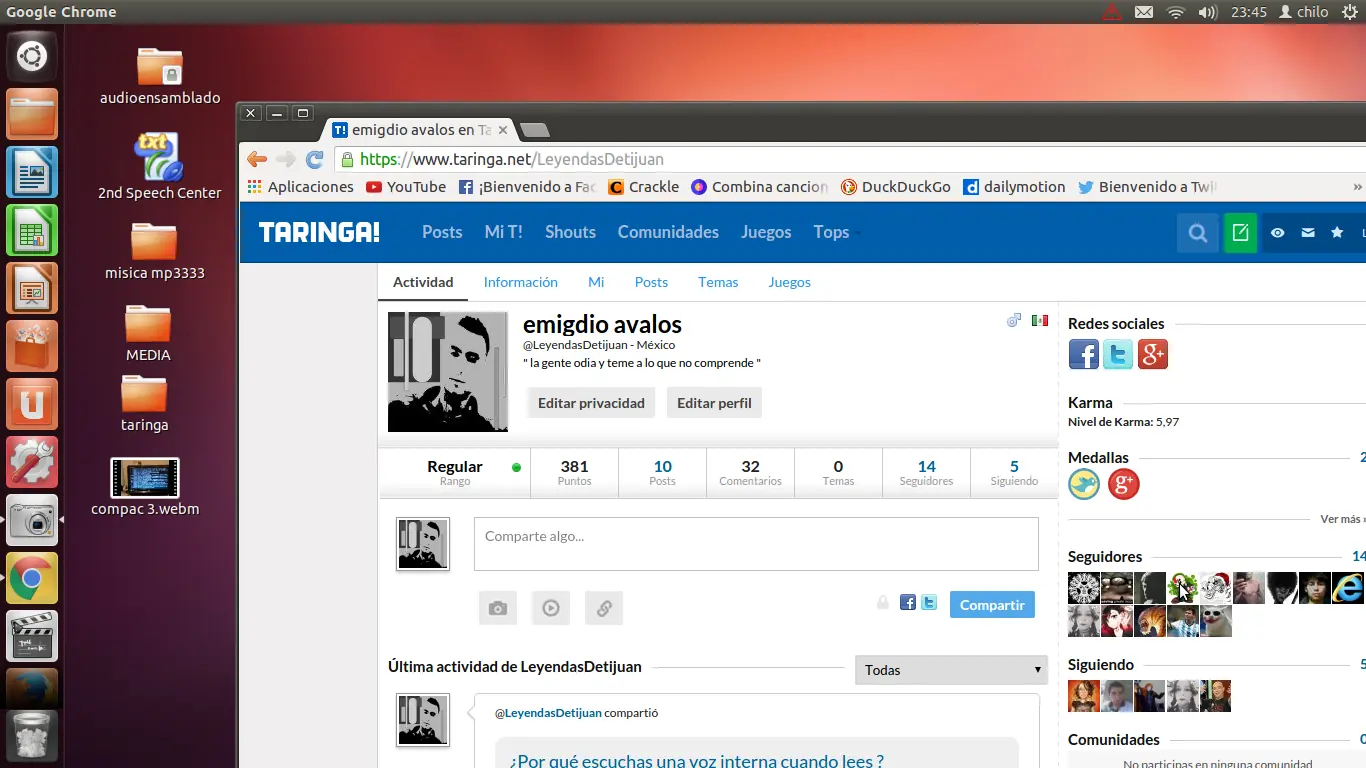Screen dimensions: 1366x768
Task: Click the TARINGA! logo
Action: click(x=319, y=233)
